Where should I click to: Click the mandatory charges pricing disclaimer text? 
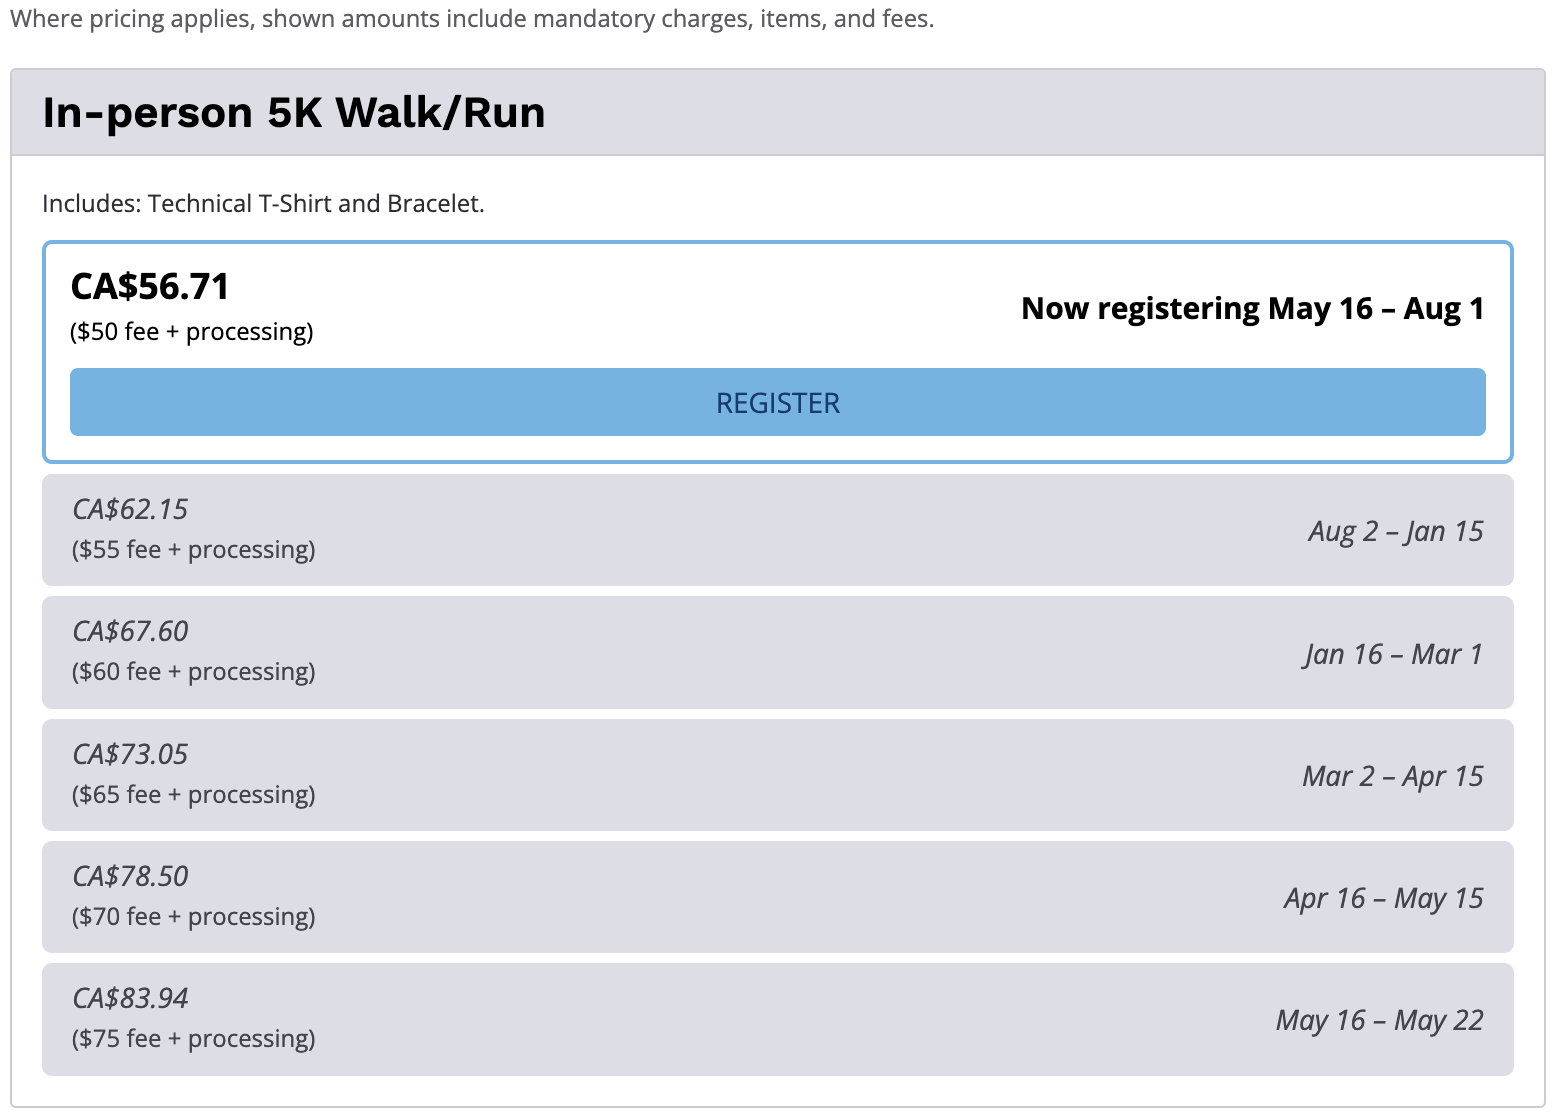[471, 19]
